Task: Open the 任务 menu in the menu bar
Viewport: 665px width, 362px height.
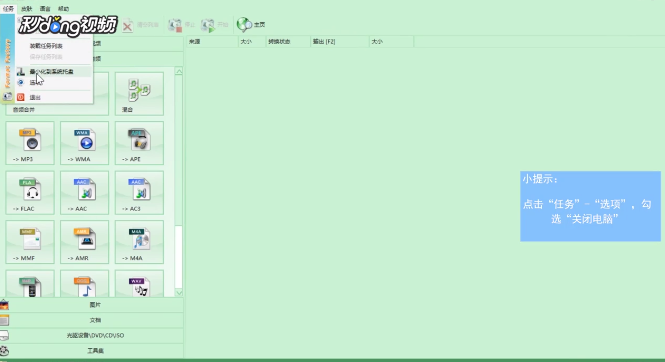Action: coord(8,8)
